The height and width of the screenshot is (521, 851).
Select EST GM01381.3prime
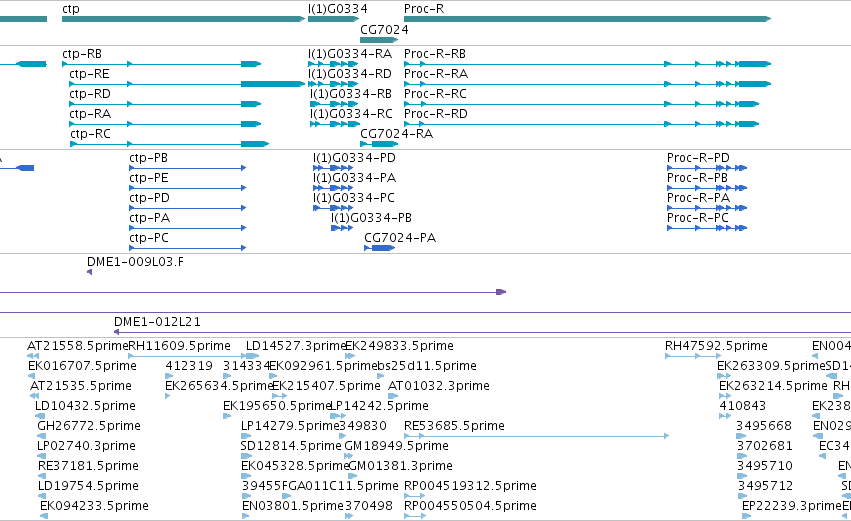tap(352, 476)
